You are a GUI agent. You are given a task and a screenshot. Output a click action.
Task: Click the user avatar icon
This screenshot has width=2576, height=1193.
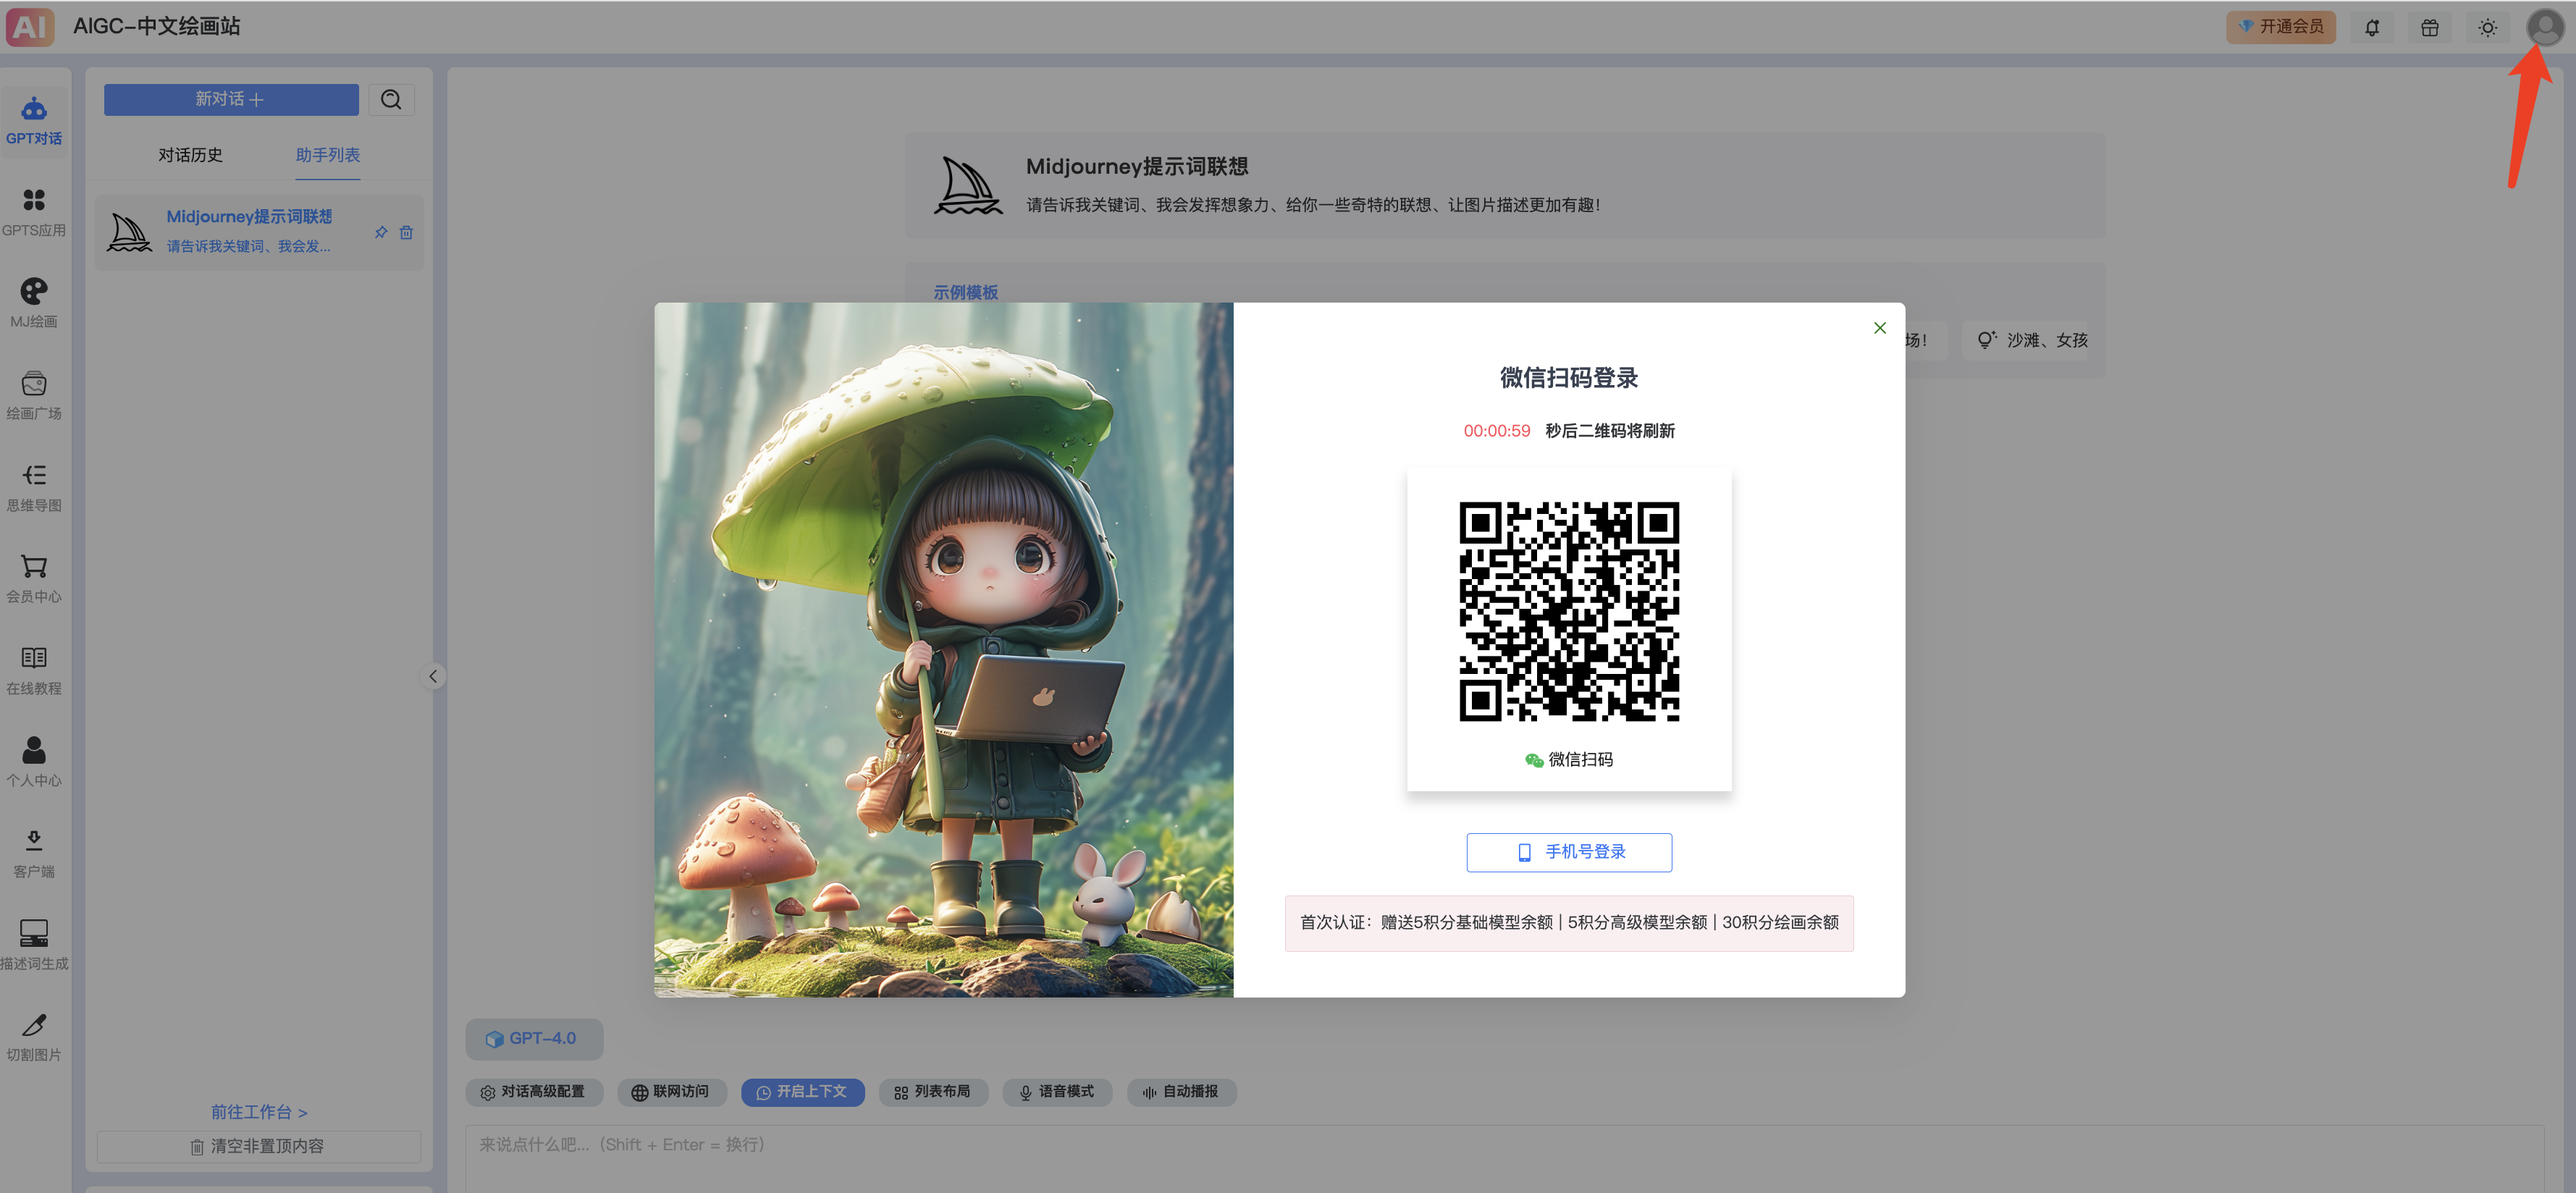(2544, 27)
